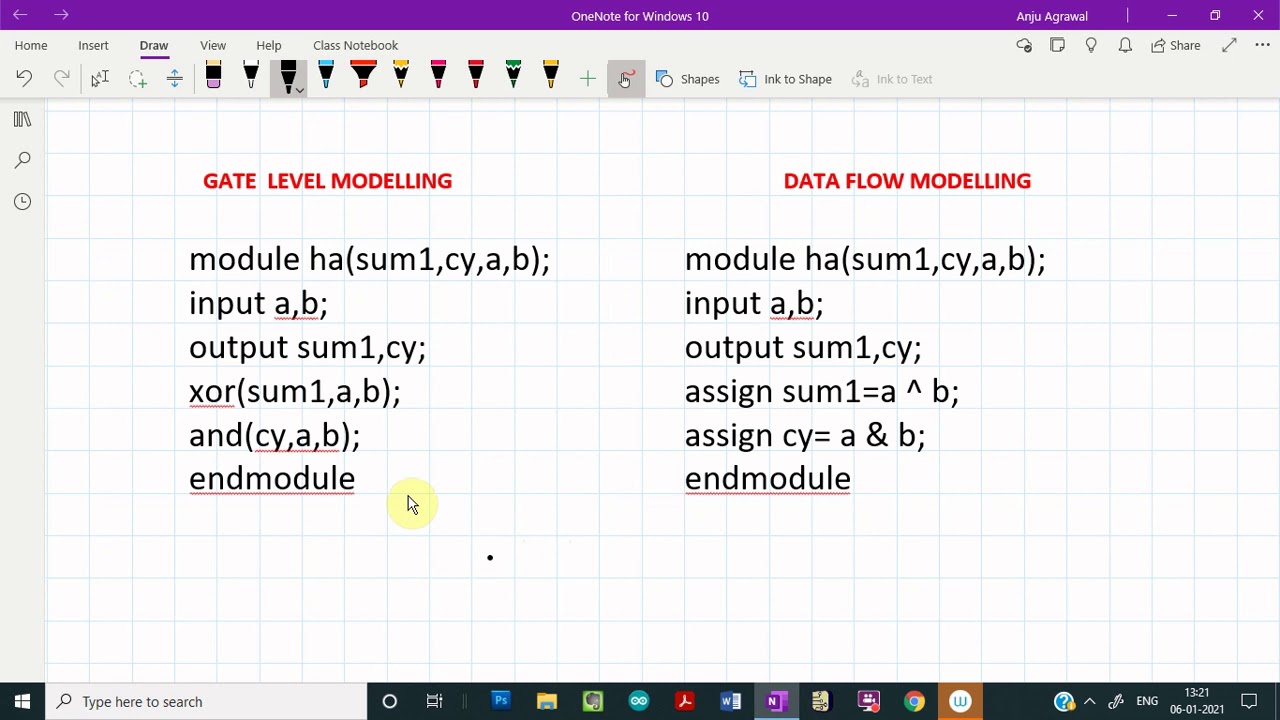The width and height of the screenshot is (1280, 720).
Task: Click the lightbulb Tell Me icon
Action: pyautogui.click(x=1091, y=45)
